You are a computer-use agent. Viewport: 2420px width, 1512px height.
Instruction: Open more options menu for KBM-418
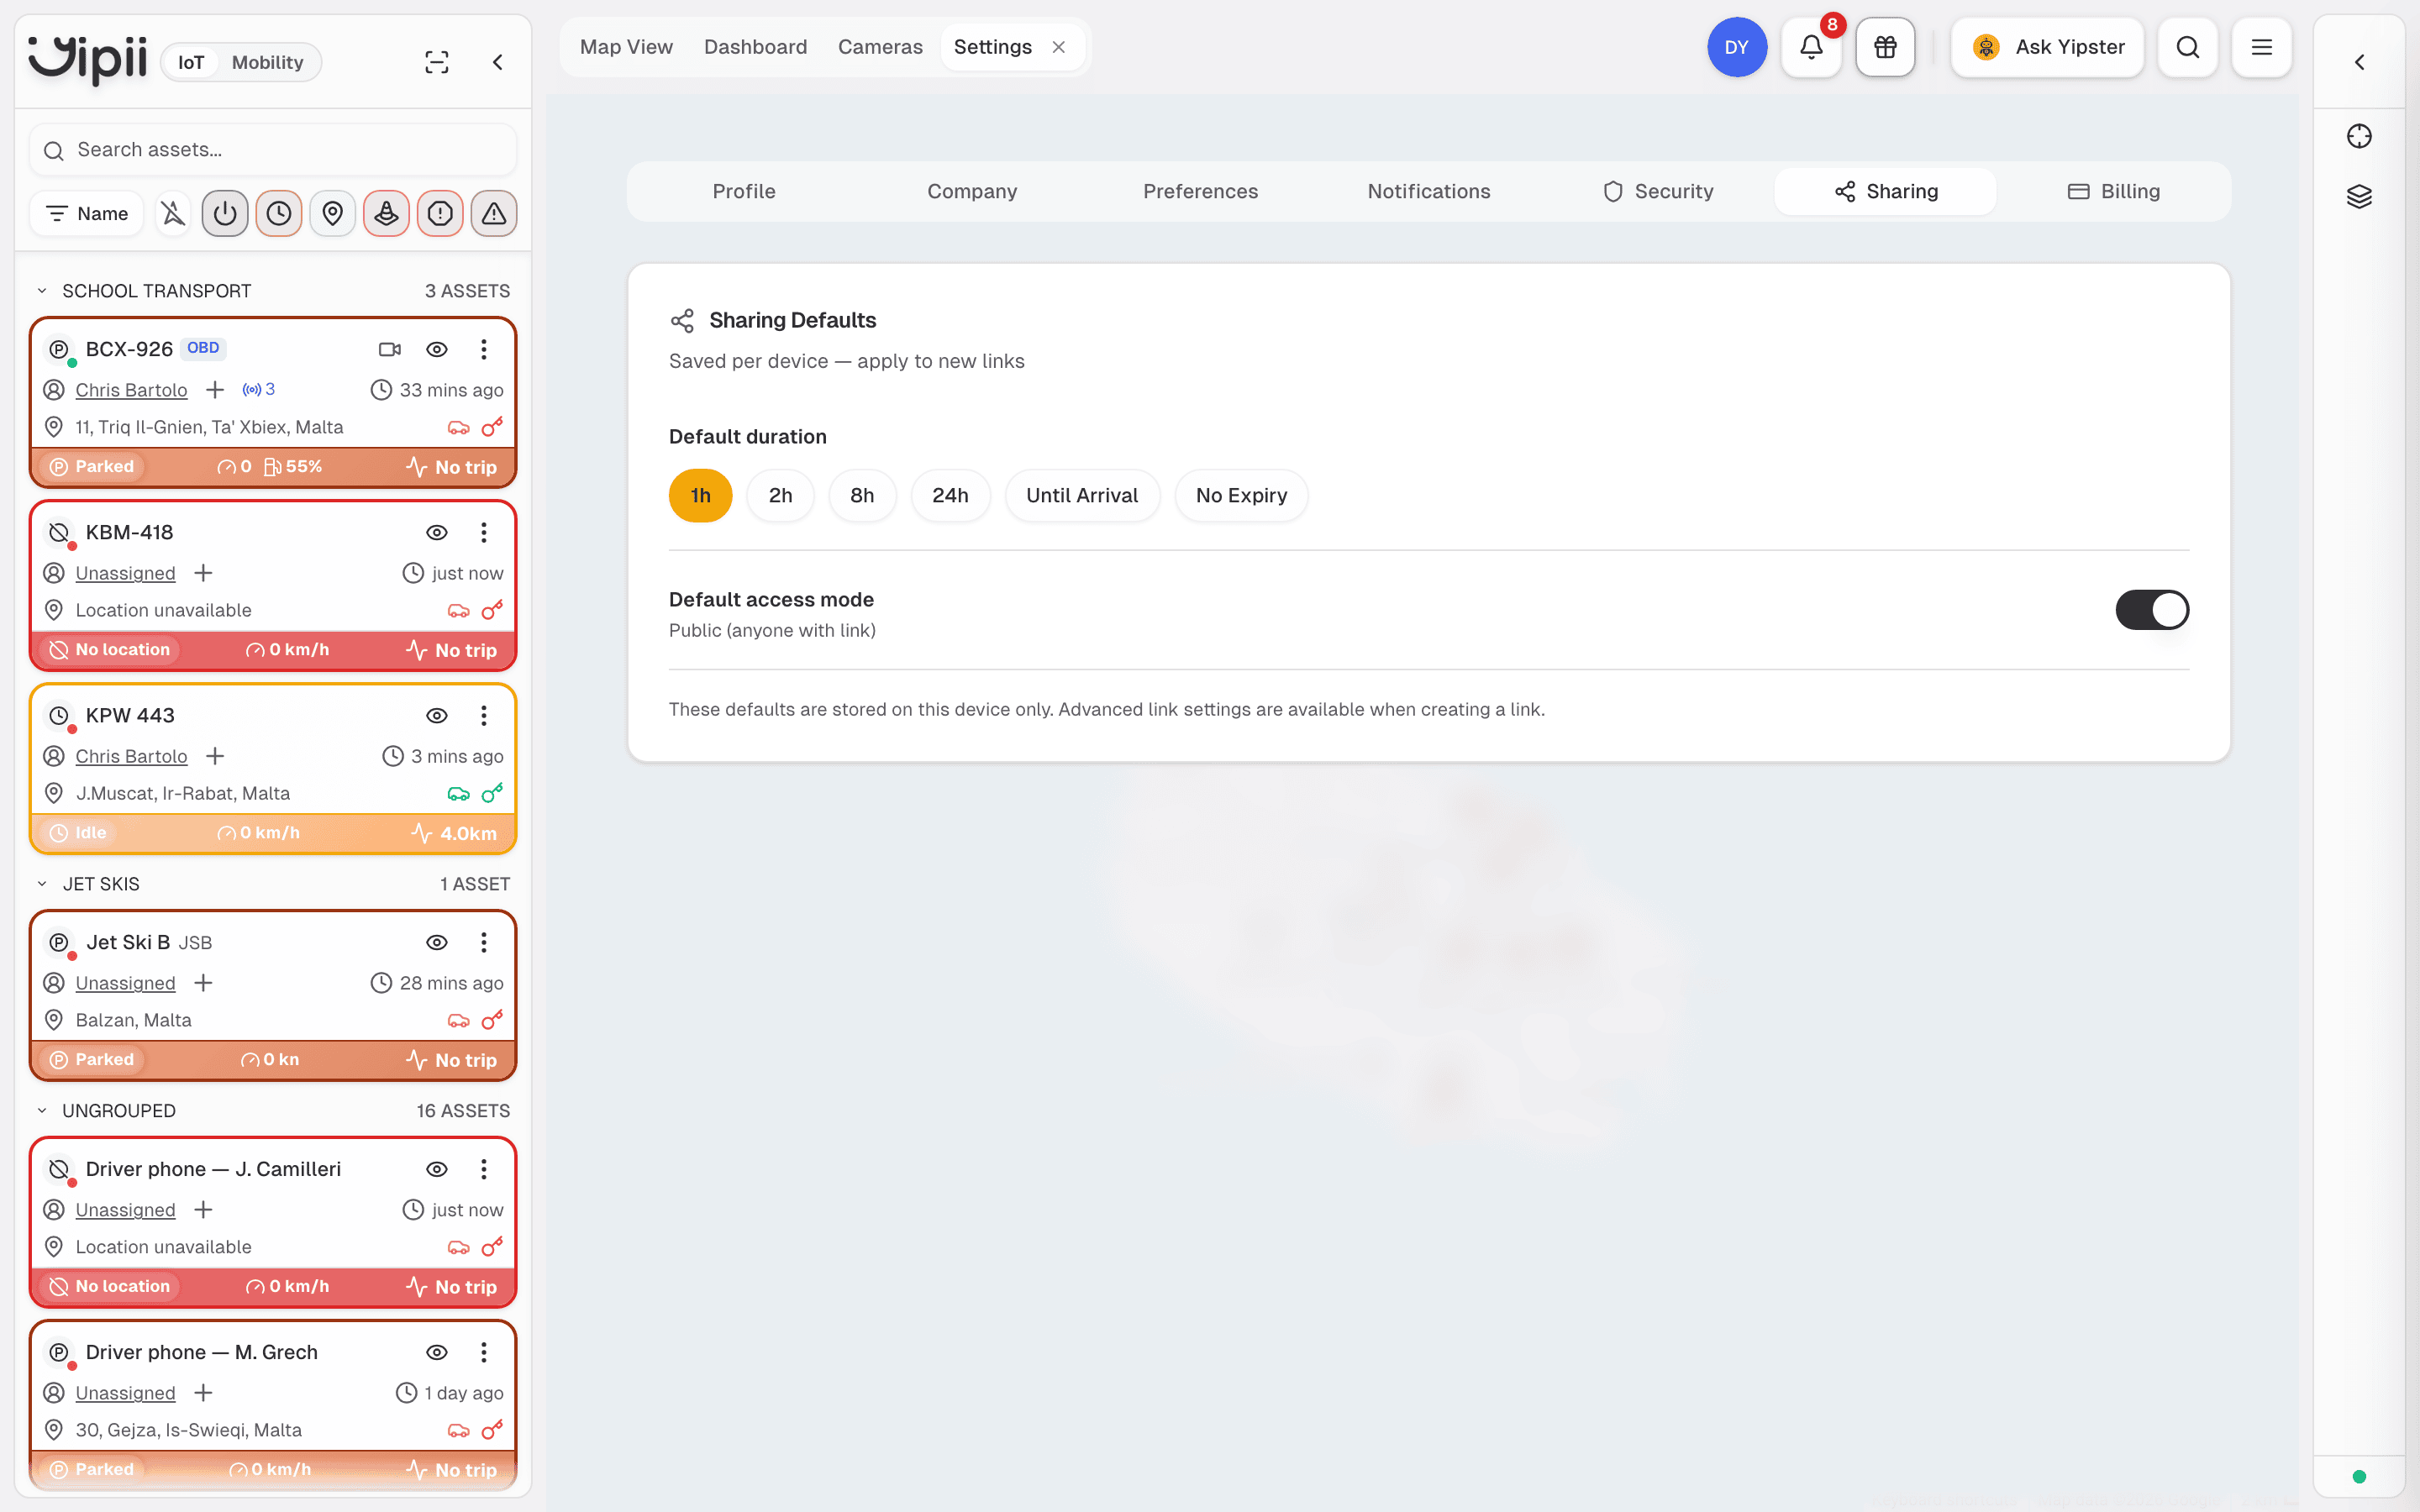[x=484, y=532]
